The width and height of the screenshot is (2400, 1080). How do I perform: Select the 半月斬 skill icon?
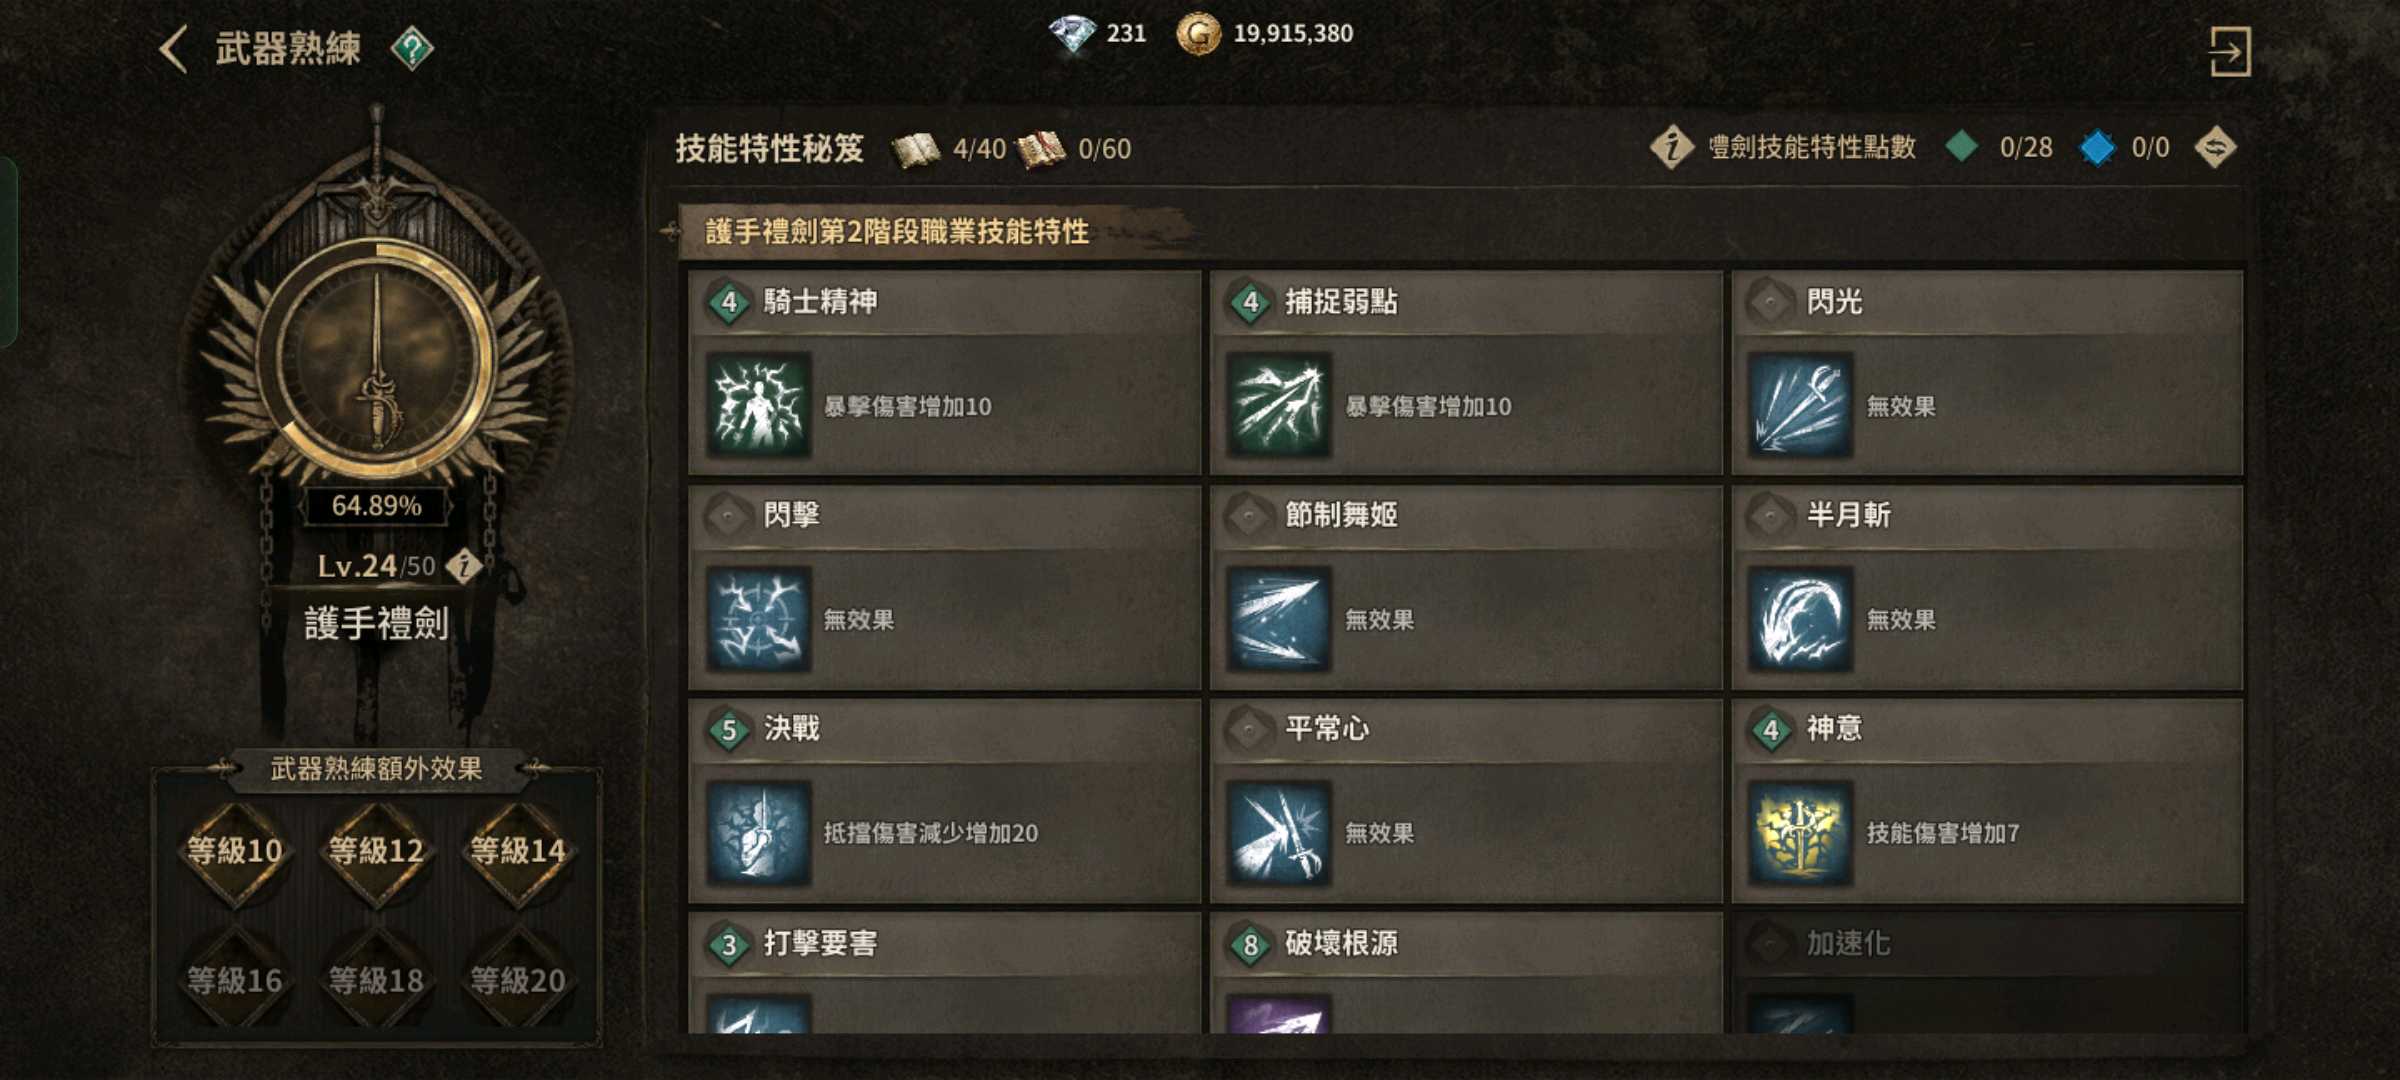1800,619
